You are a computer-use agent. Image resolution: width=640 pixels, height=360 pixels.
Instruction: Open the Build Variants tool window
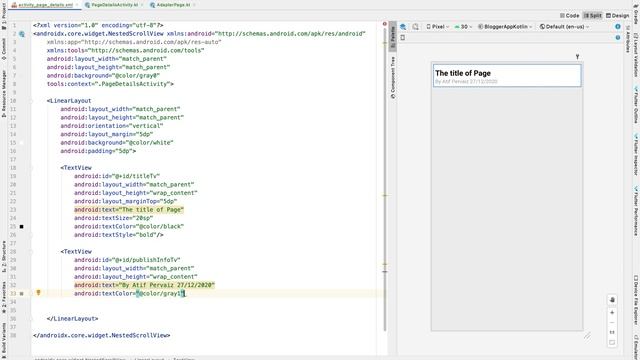coord(4,341)
